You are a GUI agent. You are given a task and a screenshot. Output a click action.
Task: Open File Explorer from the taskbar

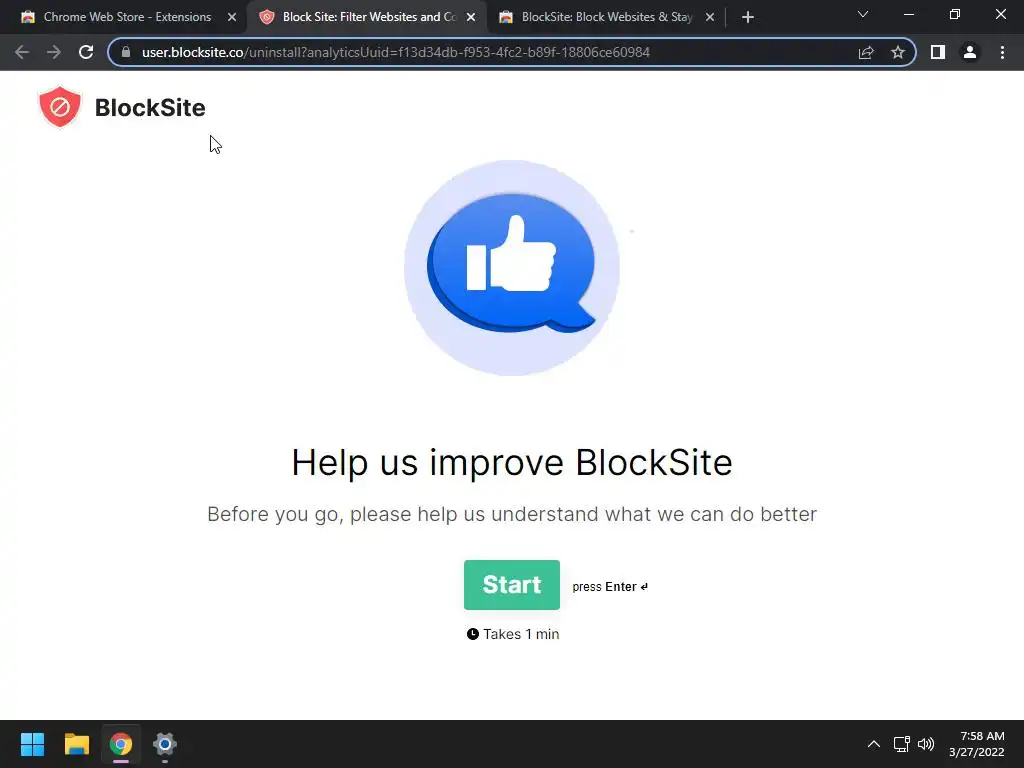click(76, 744)
